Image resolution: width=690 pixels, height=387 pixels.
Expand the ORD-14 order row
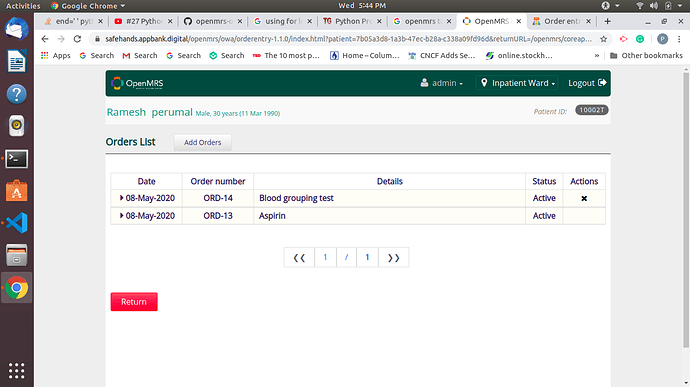(x=121, y=198)
